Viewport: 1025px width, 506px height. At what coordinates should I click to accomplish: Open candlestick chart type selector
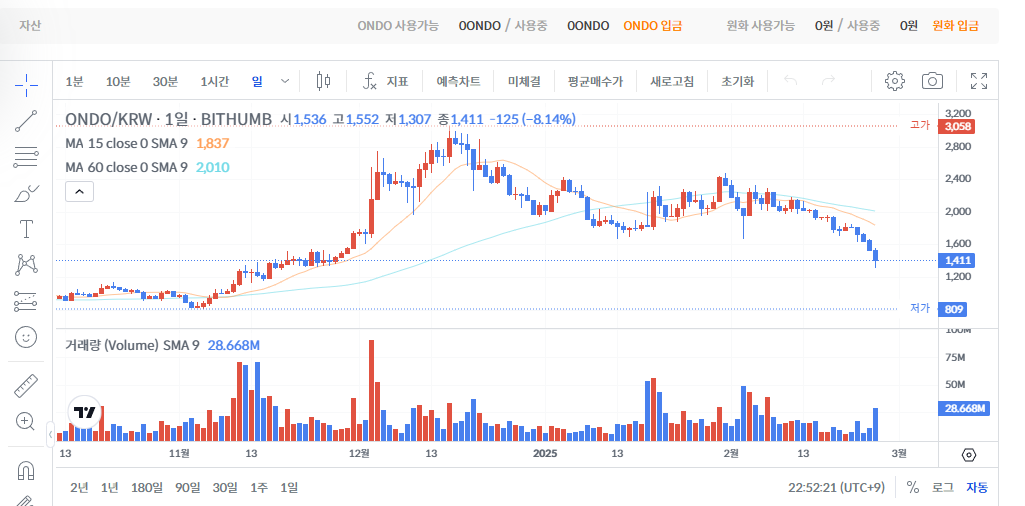323,81
